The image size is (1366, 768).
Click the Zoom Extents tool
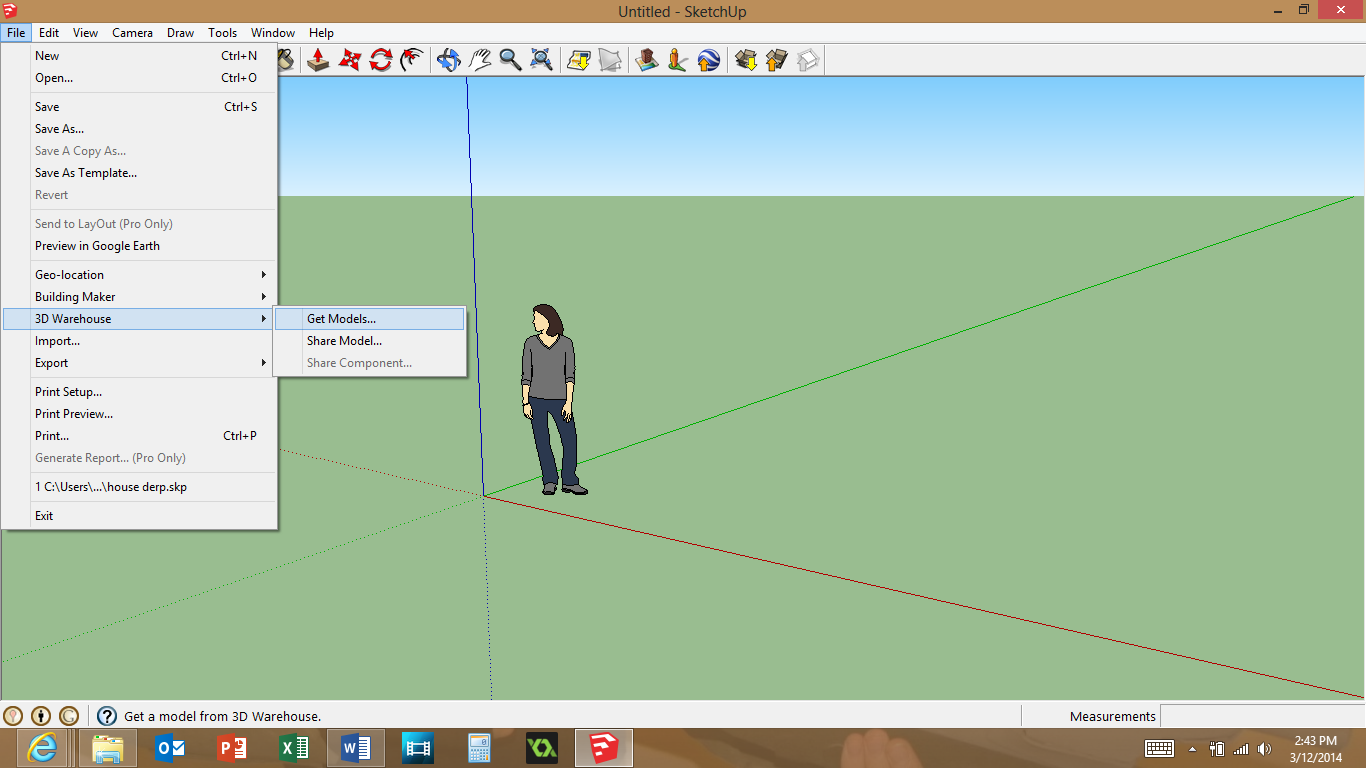point(541,60)
